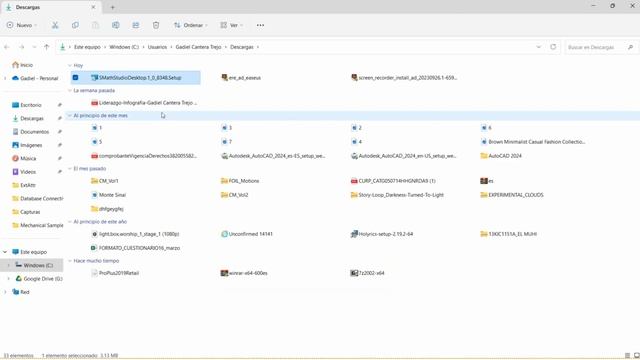Click the Share icon in toolbar
This screenshot has height=360, width=640.
[x=136, y=25]
